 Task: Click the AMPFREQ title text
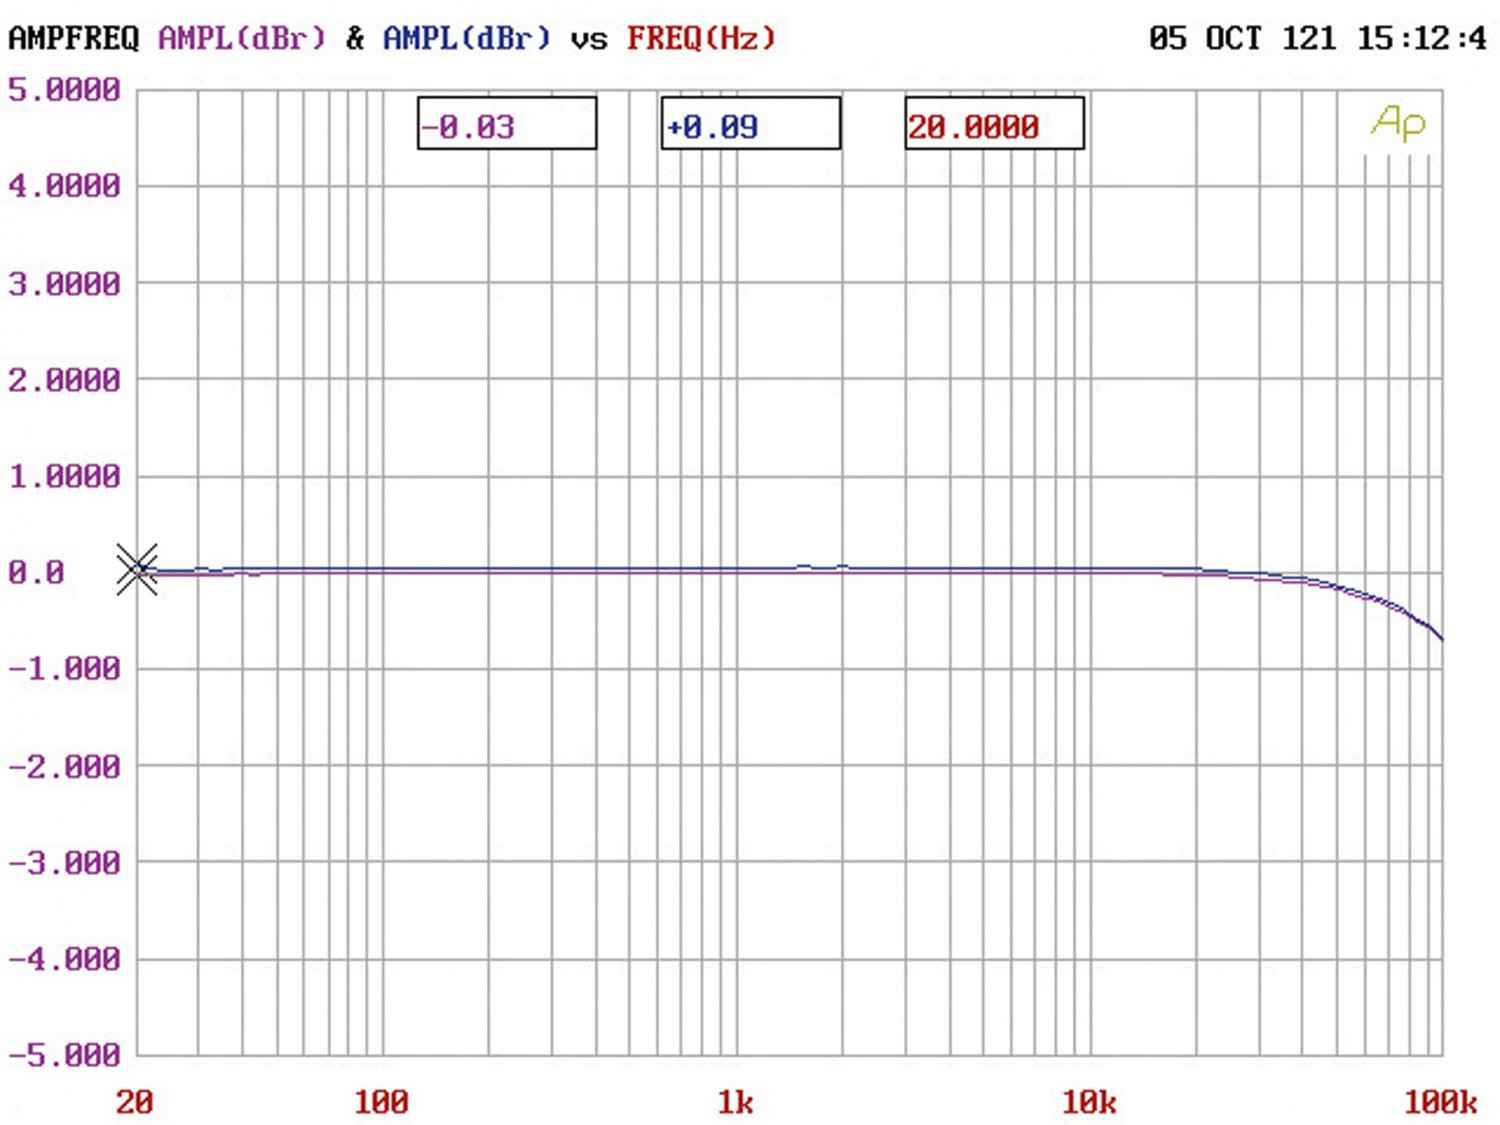coord(74,39)
